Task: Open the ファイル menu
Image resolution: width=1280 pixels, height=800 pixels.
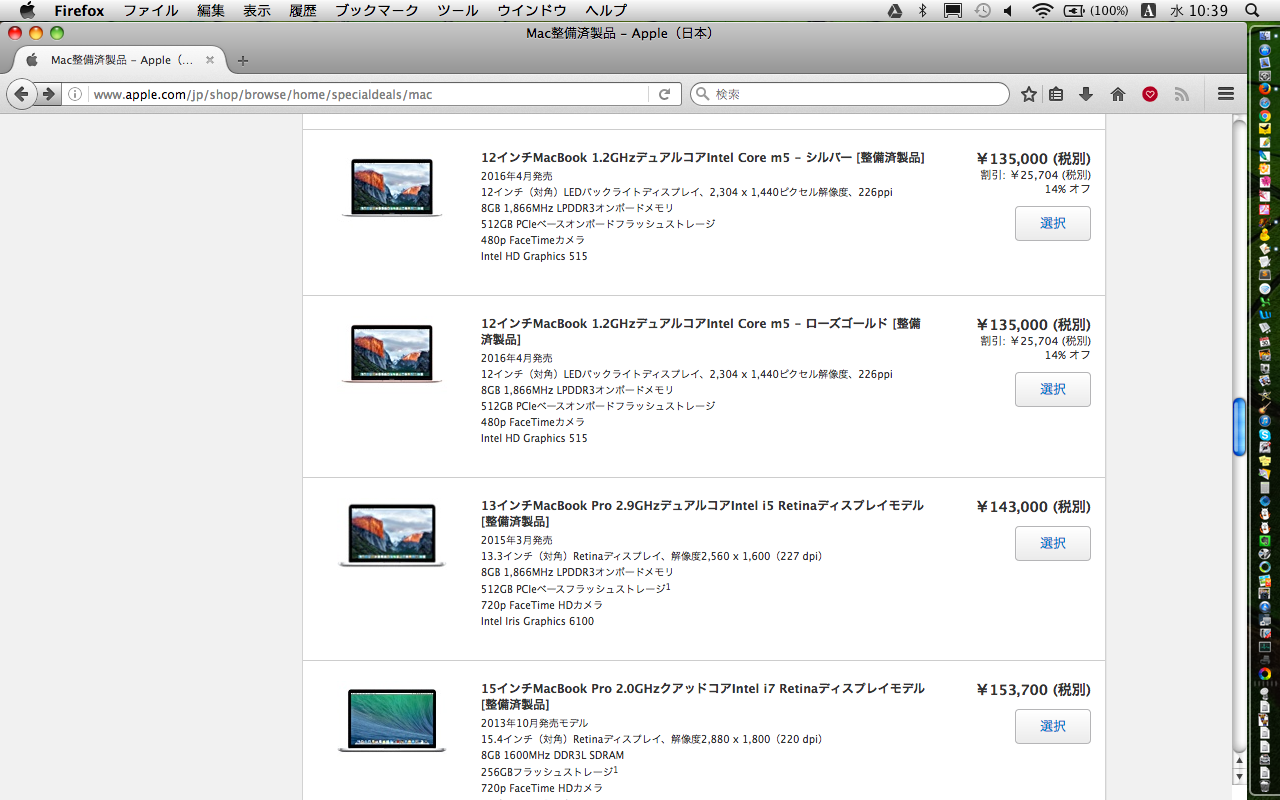Action: (x=150, y=10)
